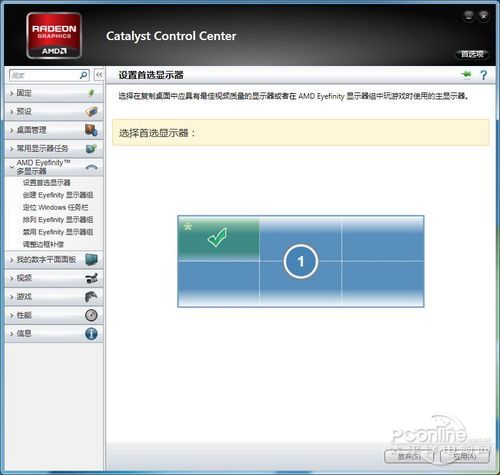This screenshot has width=500, height=475.
Task: Click the 信息 blue info icon
Action: point(91,334)
